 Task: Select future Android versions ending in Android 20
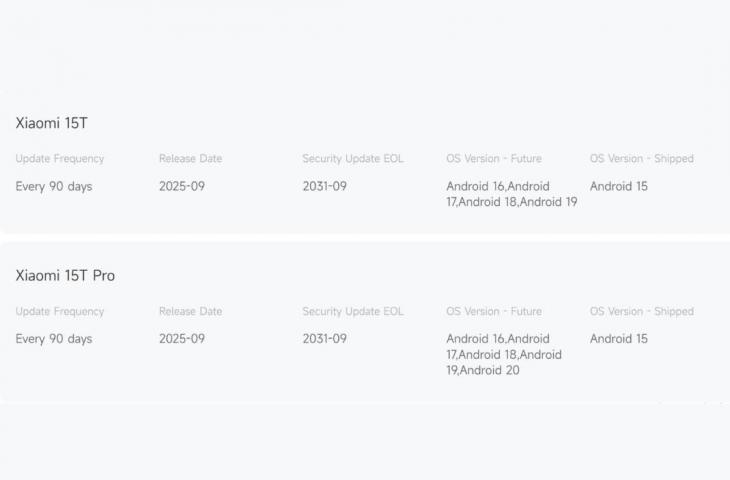(504, 355)
